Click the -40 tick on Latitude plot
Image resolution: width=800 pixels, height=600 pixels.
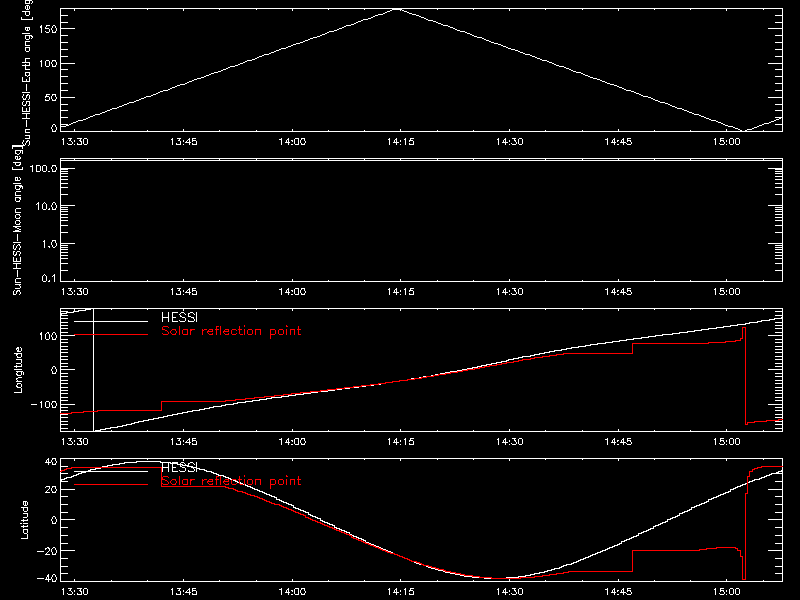tap(47, 578)
